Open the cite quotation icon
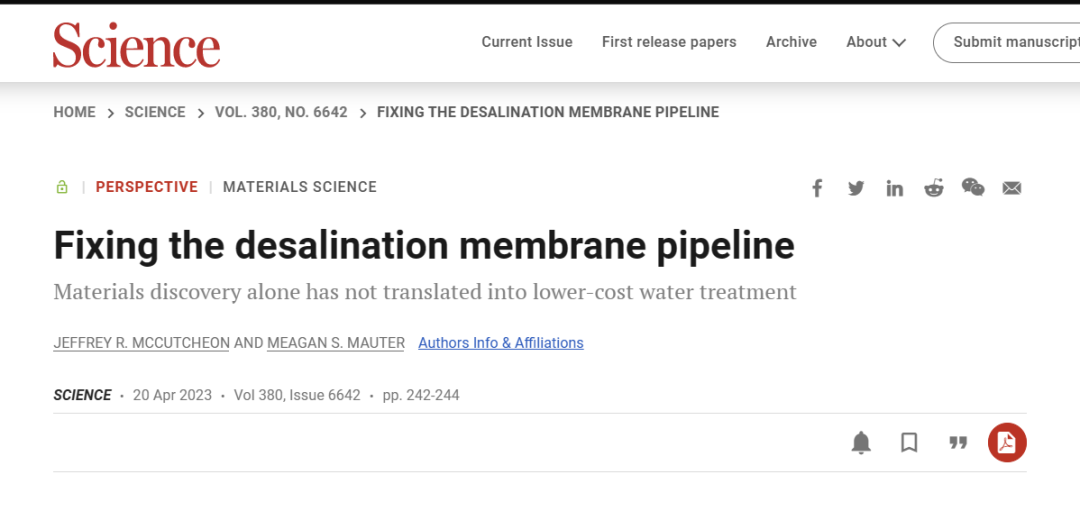Viewport: 1080px width, 511px height. (958, 443)
